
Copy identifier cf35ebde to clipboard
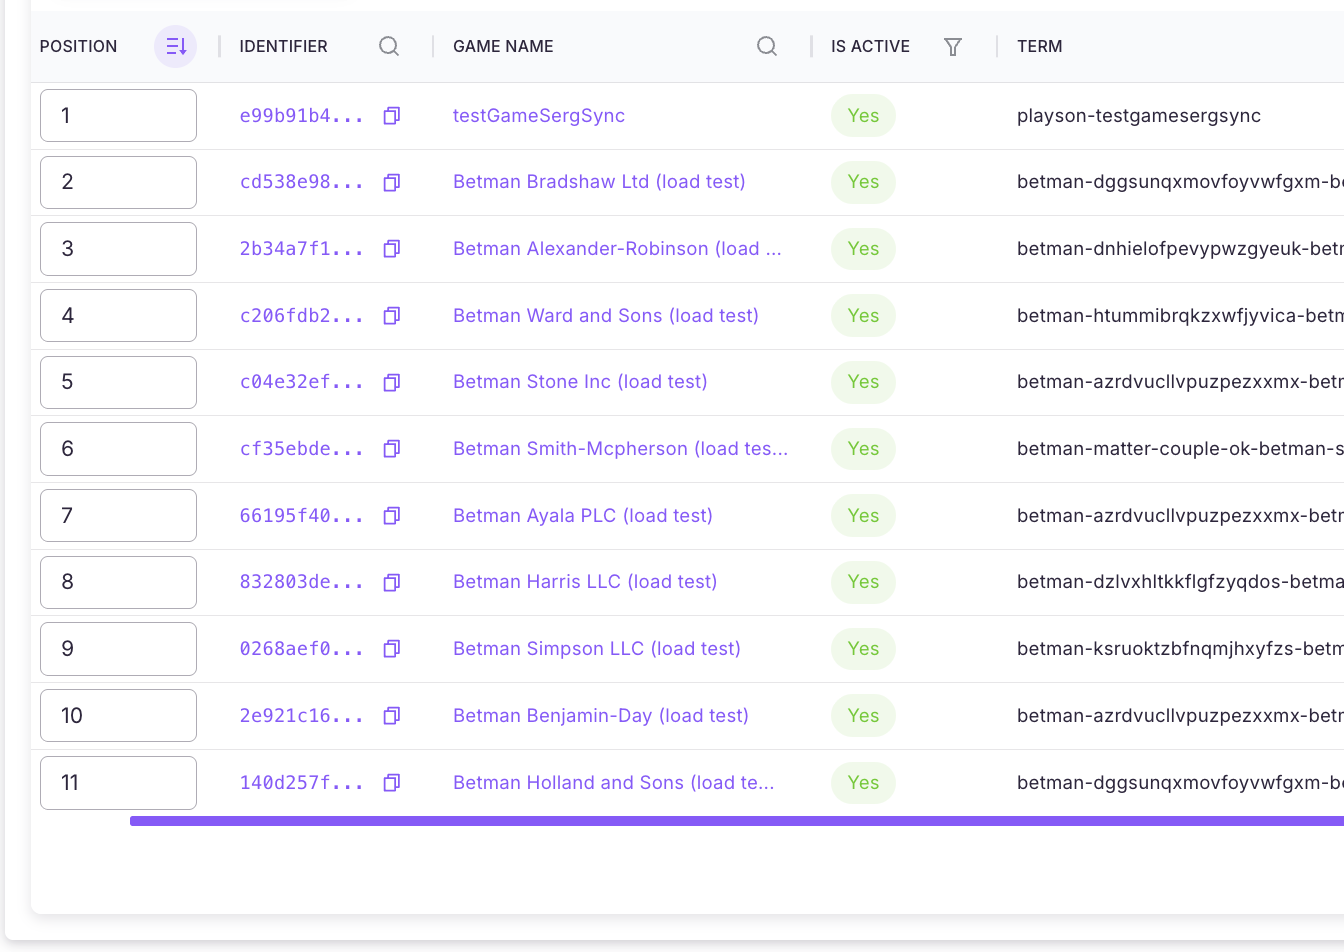pyautogui.click(x=392, y=449)
